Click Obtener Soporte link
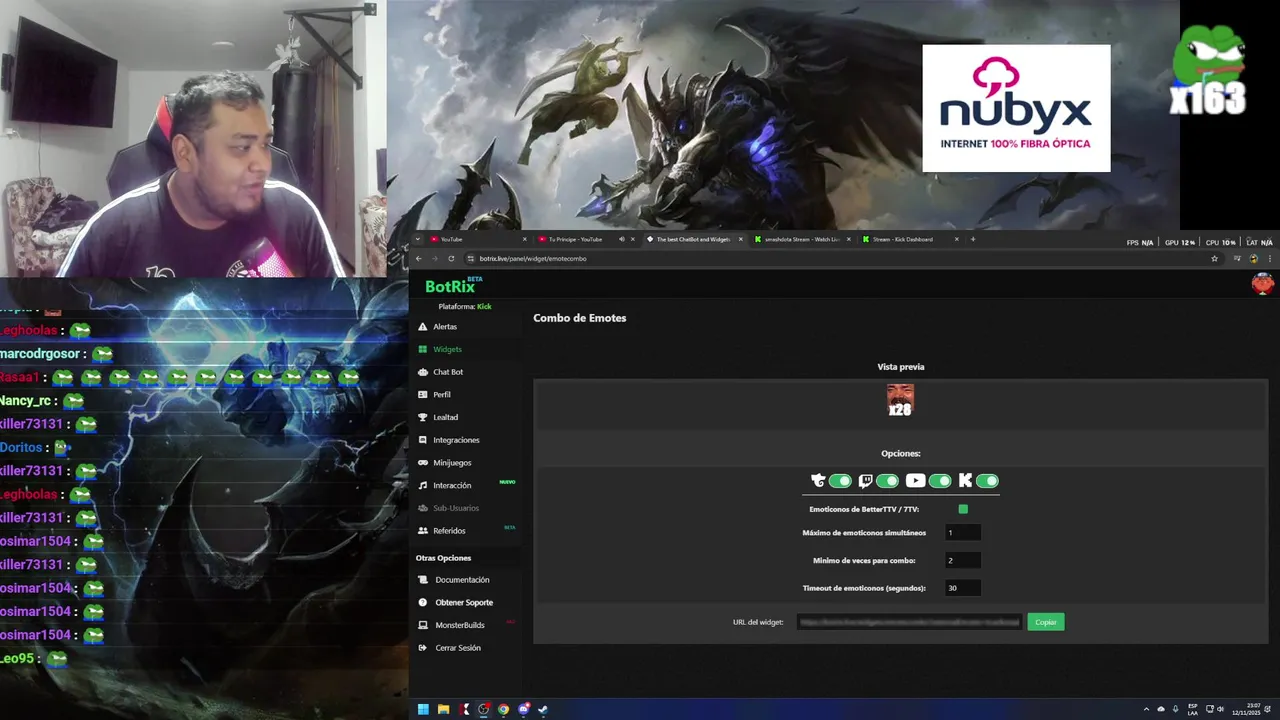The image size is (1280, 720). point(464,603)
